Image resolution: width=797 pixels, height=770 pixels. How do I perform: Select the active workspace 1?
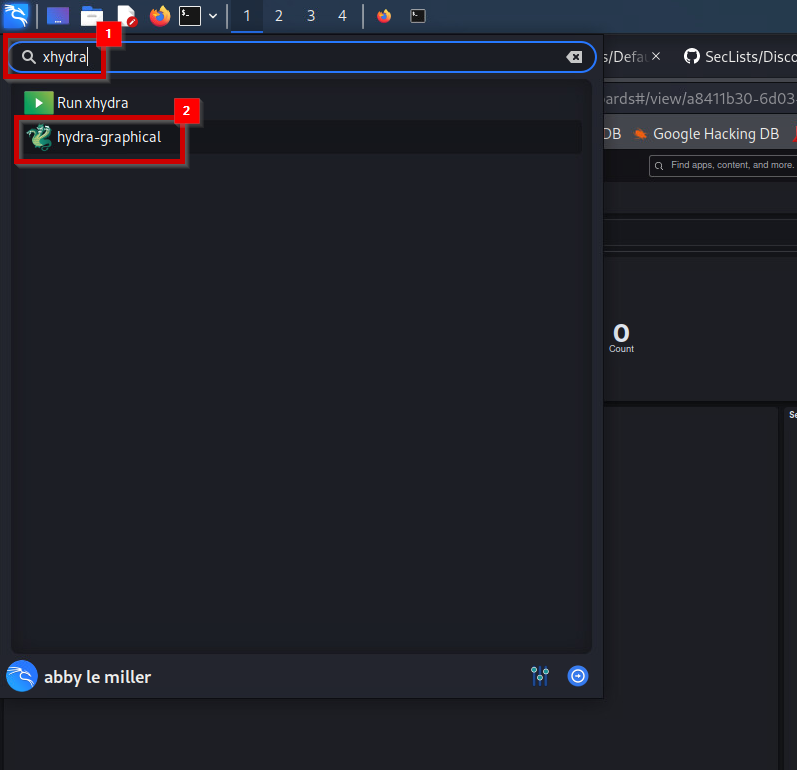[246, 16]
